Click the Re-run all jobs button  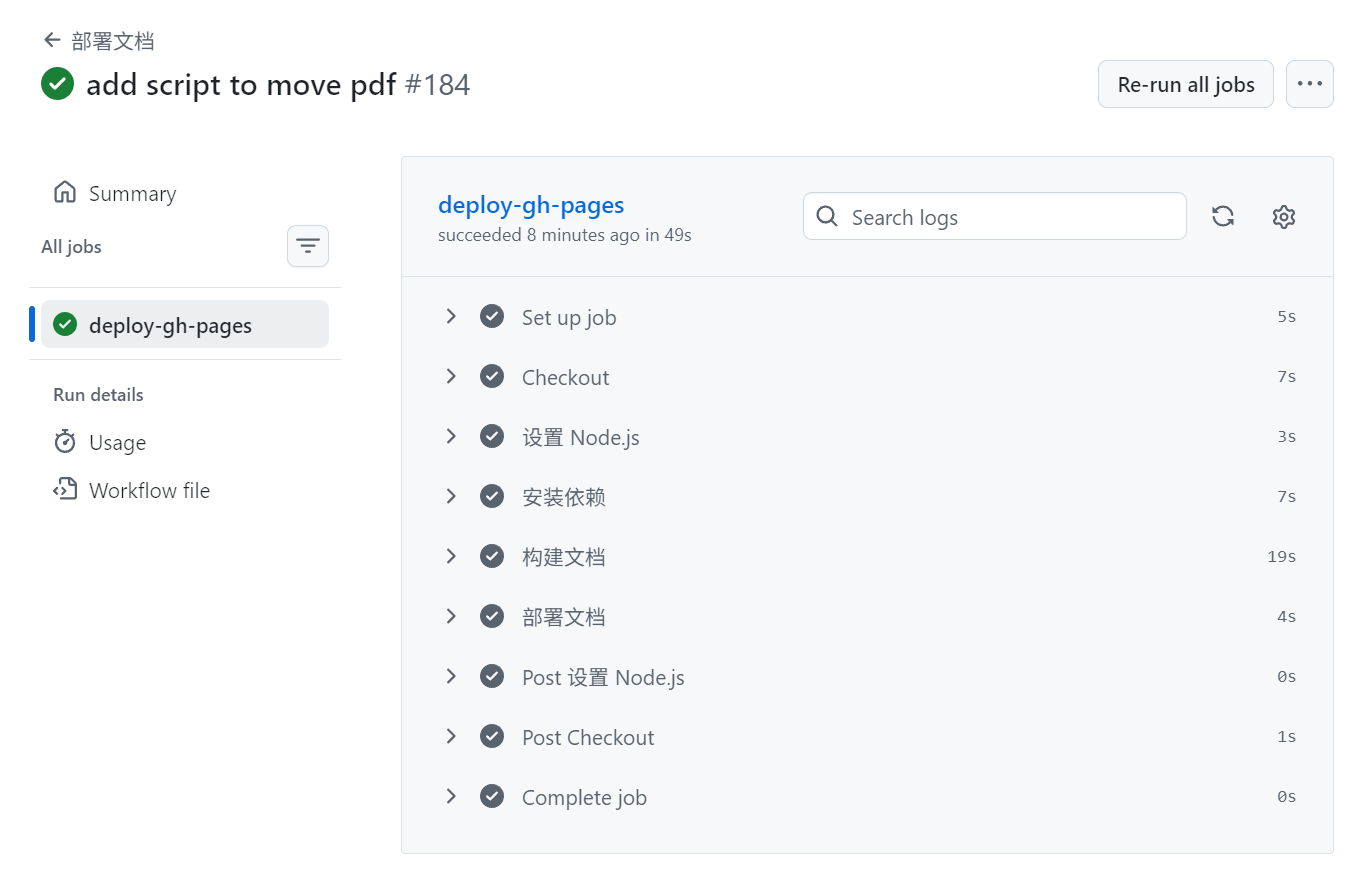pos(1185,84)
